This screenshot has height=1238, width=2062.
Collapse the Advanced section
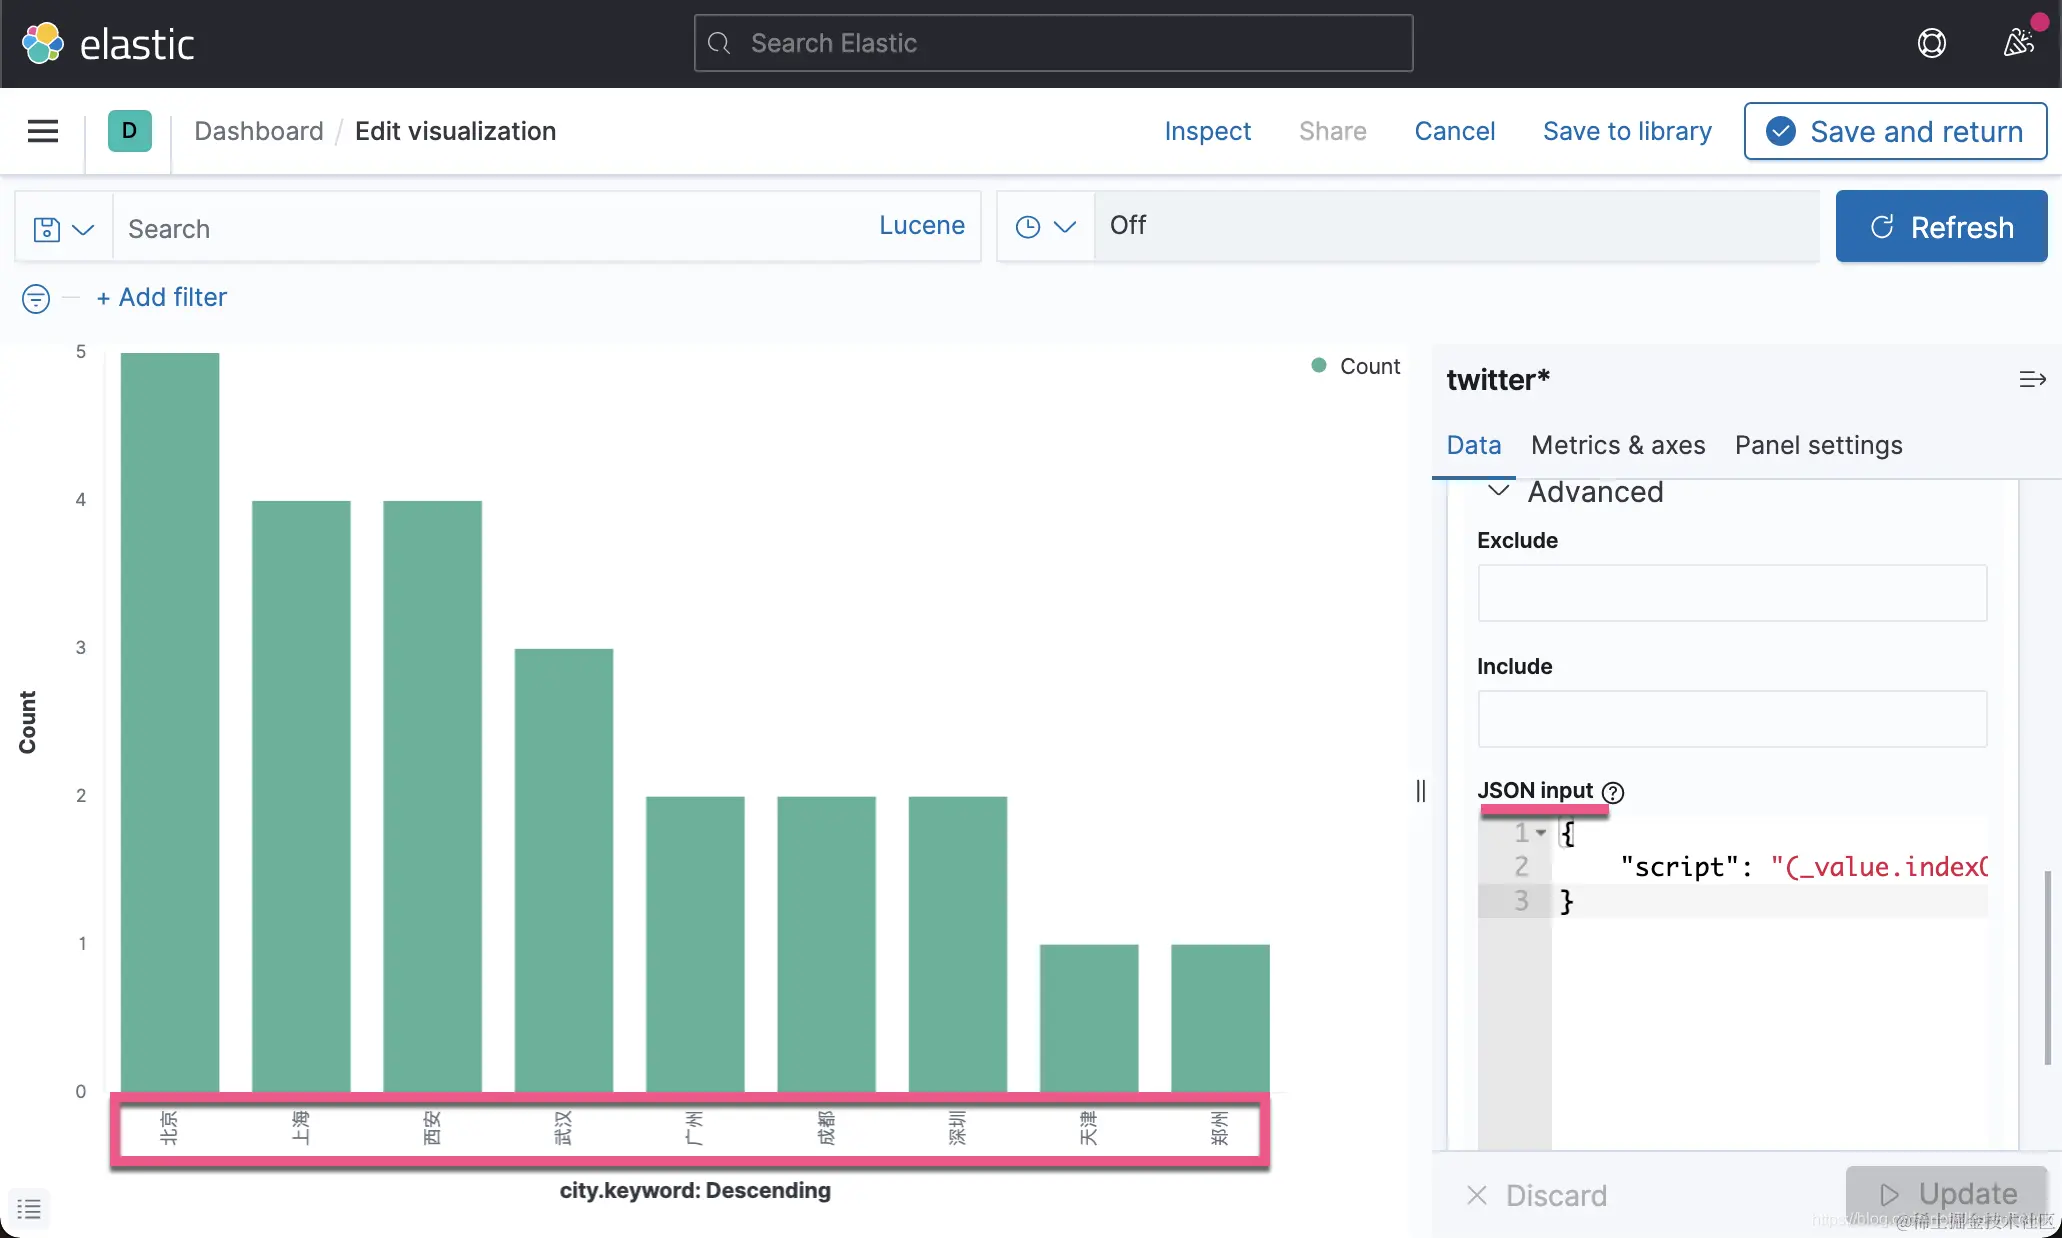click(1498, 491)
